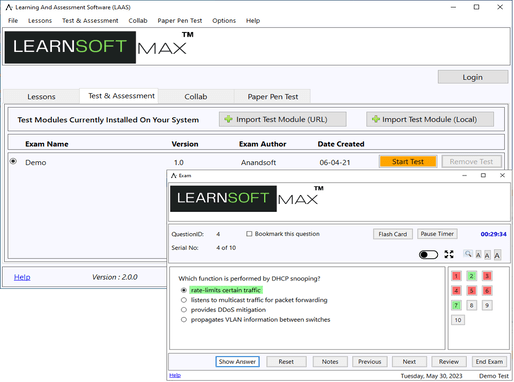Toggle the dark mode switch in Exam window
The width and height of the screenshot is (514, 382).
(x=428, y=255)
